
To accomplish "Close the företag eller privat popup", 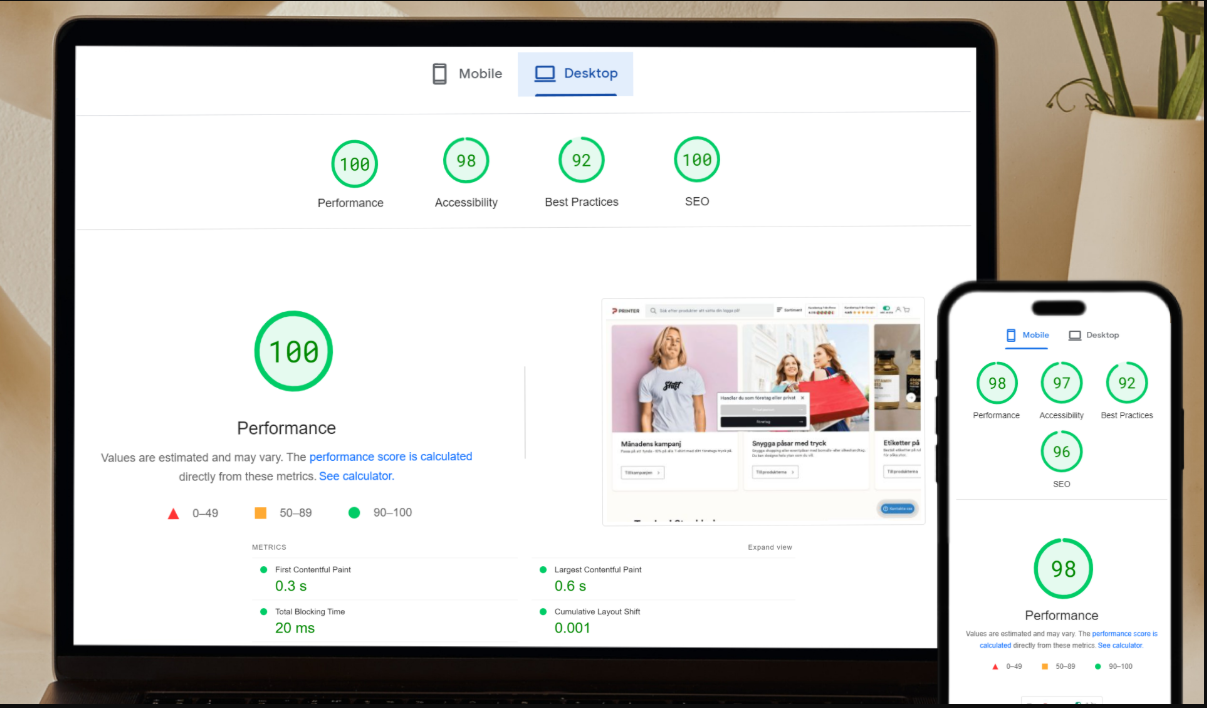I will tap(802, 397).
